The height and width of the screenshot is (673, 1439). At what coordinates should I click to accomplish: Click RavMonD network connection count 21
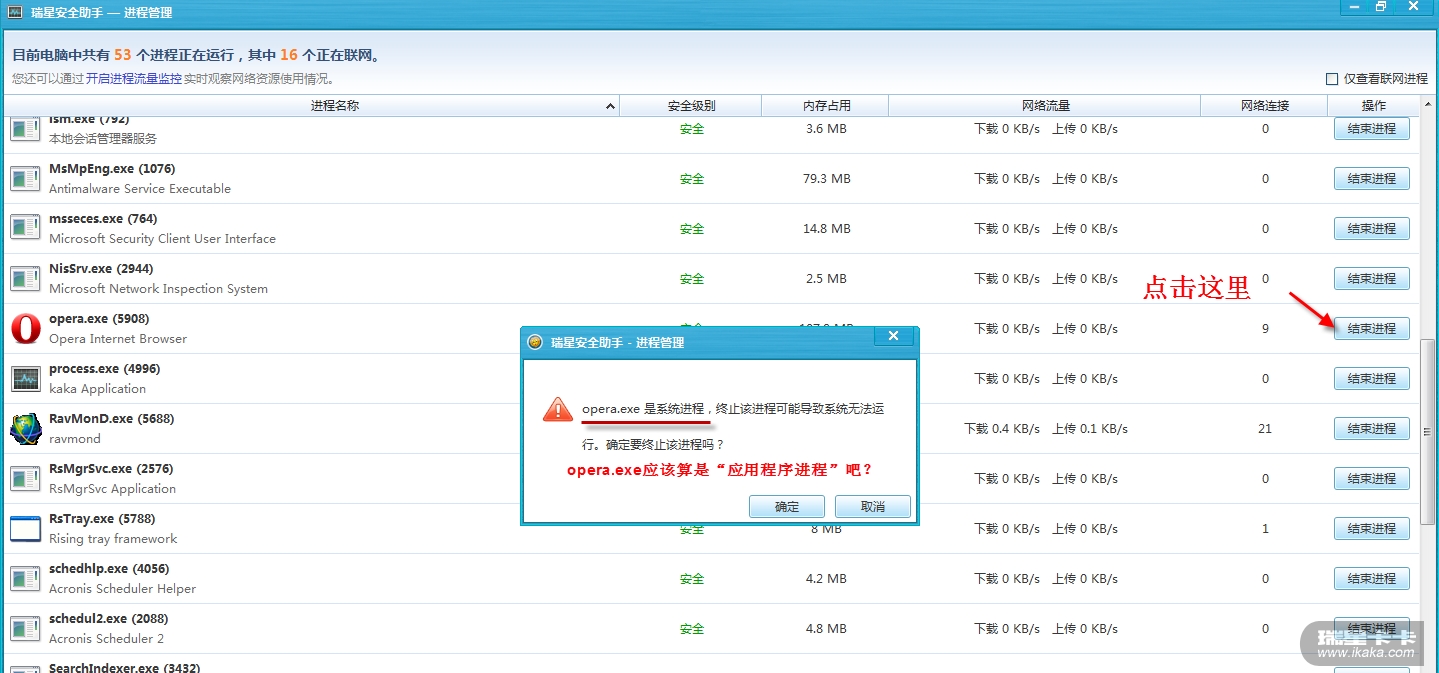pyautogui.click(x=1265, y=429)
